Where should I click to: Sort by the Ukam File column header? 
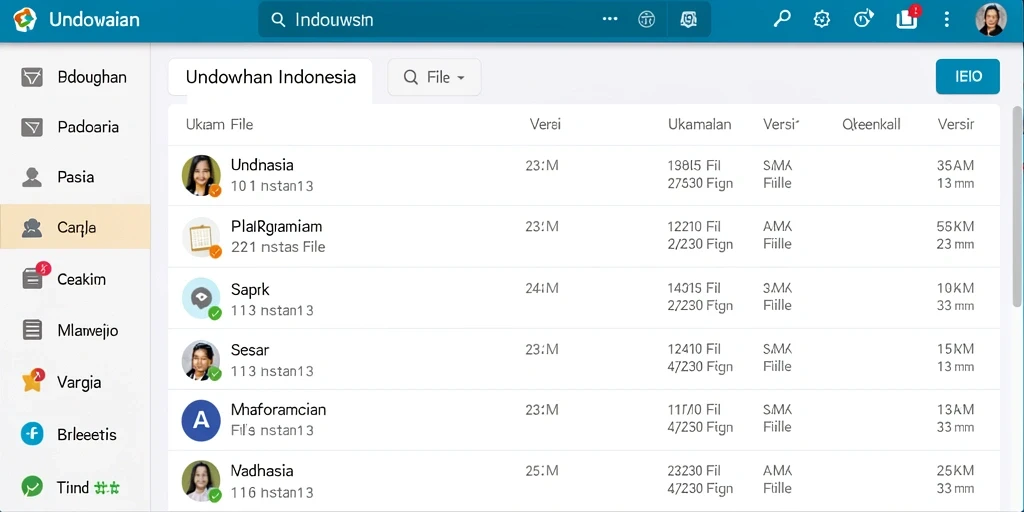(219, 124)
